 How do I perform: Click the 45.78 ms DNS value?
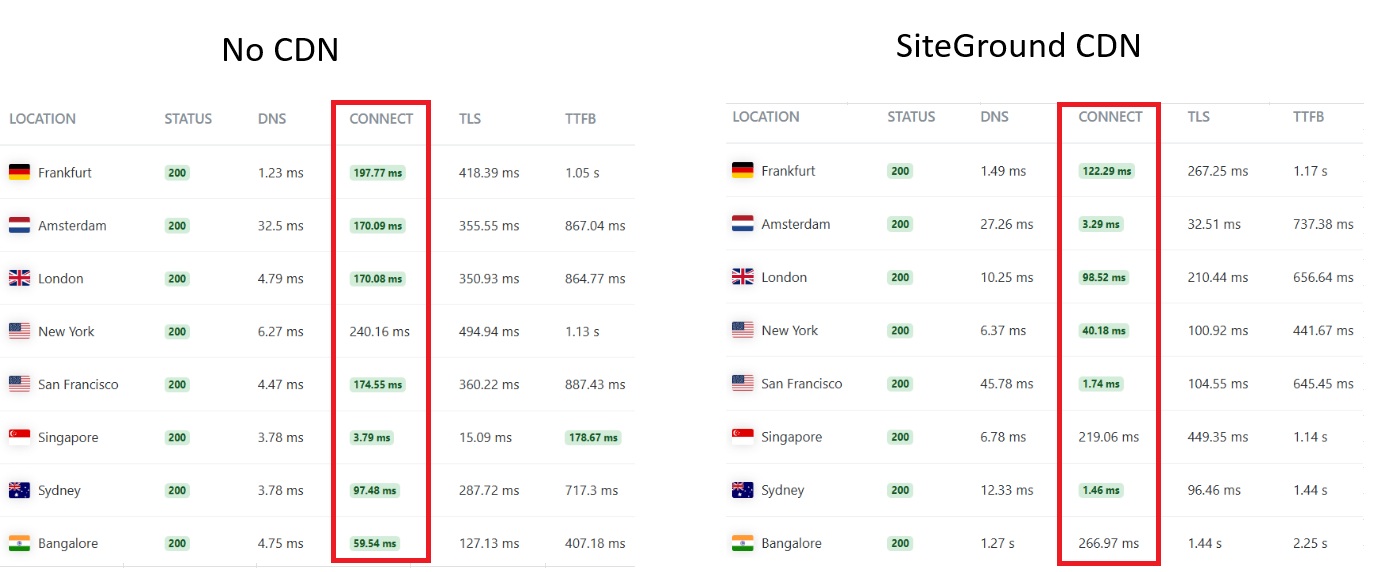click(1007, 383)
